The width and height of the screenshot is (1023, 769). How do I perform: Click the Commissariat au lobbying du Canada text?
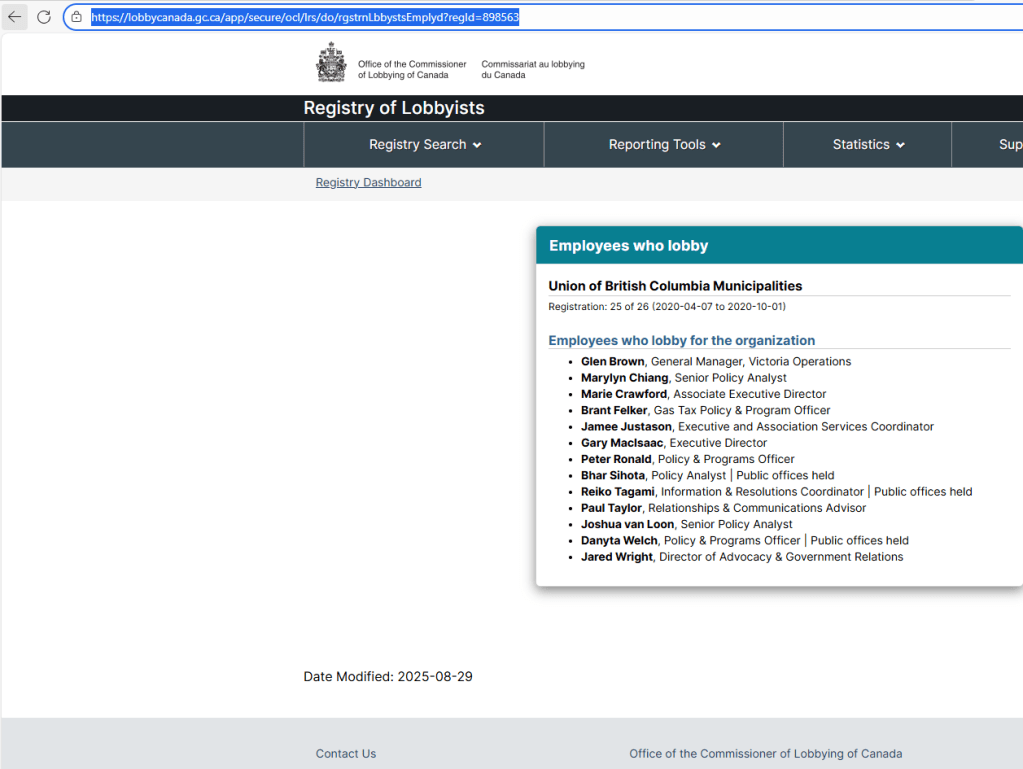tap(532, 69)
